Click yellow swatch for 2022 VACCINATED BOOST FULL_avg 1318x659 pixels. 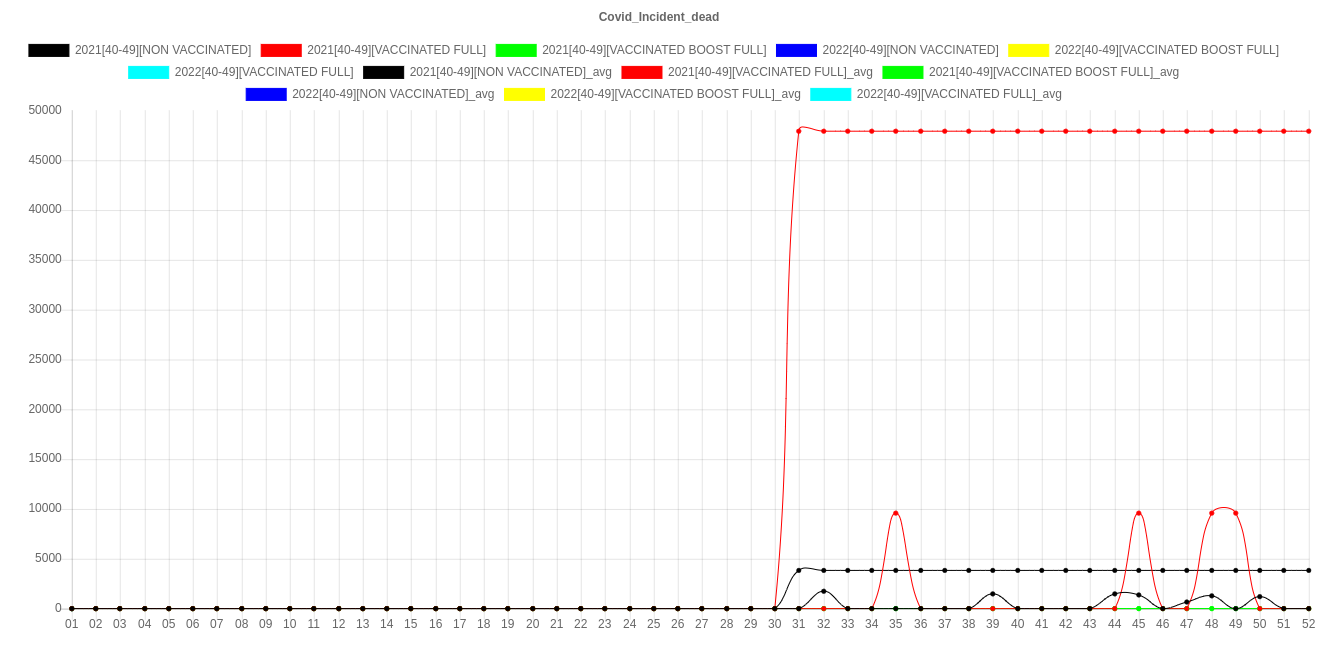pyautogui.click(x=524, y=94)
